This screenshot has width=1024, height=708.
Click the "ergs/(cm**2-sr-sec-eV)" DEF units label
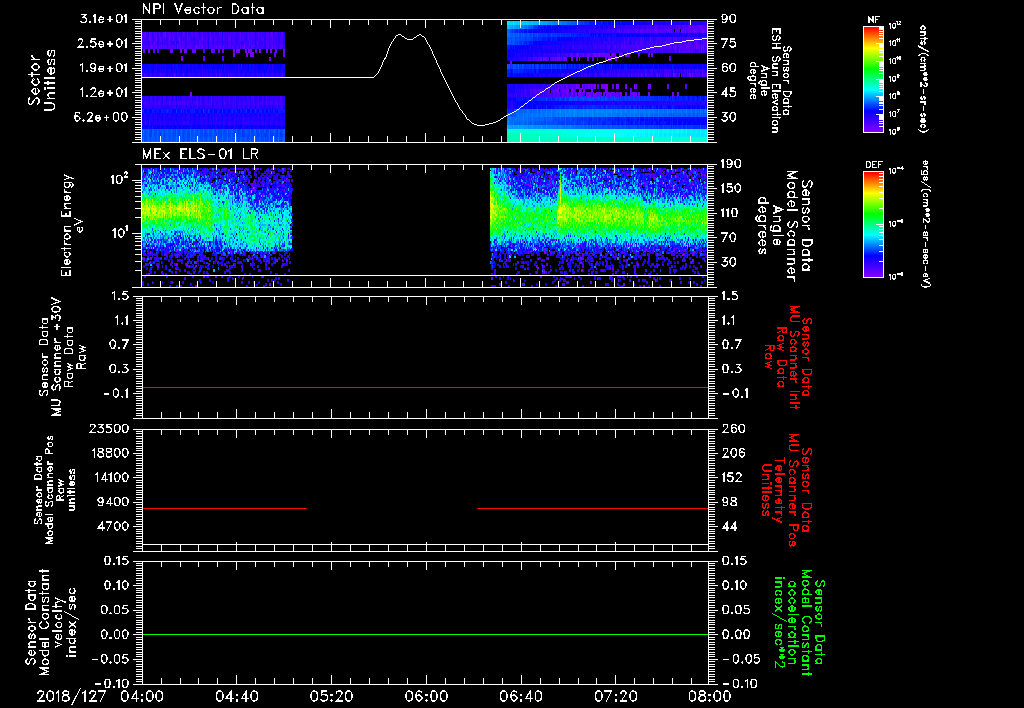coord(925,224)
